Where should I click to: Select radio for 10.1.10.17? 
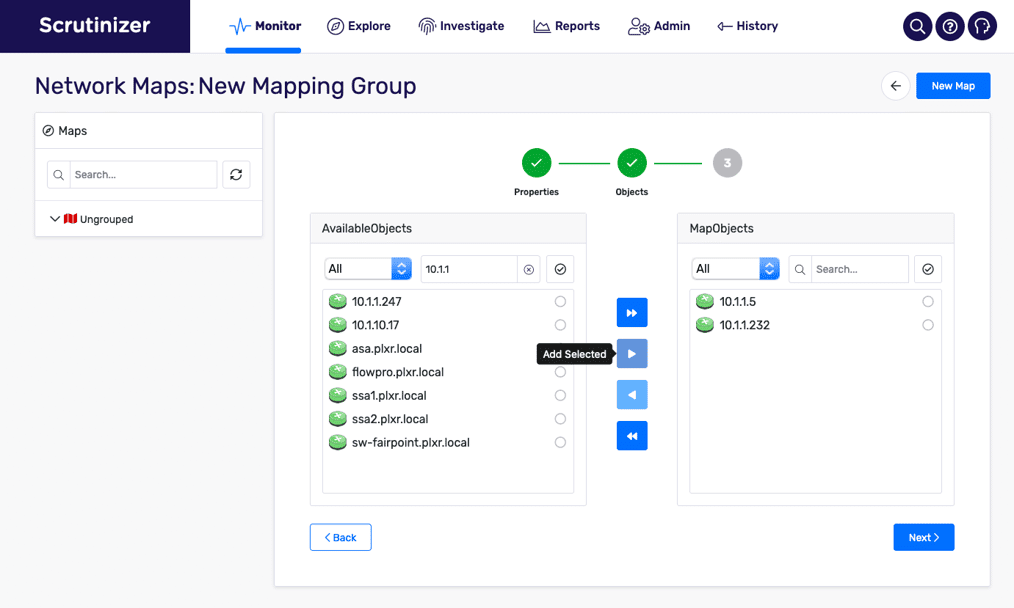[560, 325]
